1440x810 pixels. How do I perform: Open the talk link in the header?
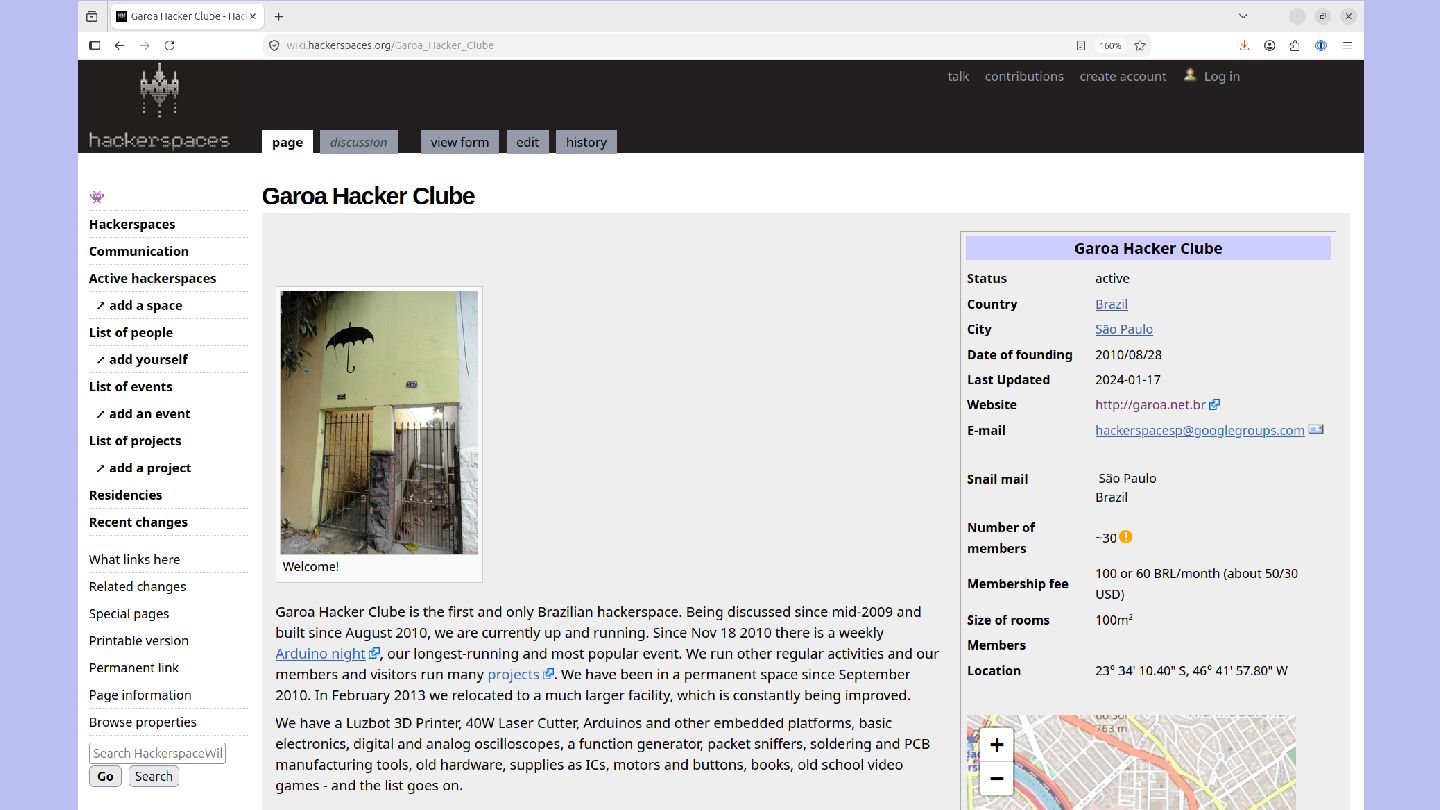pyautogui.click(x=959, y=76)
